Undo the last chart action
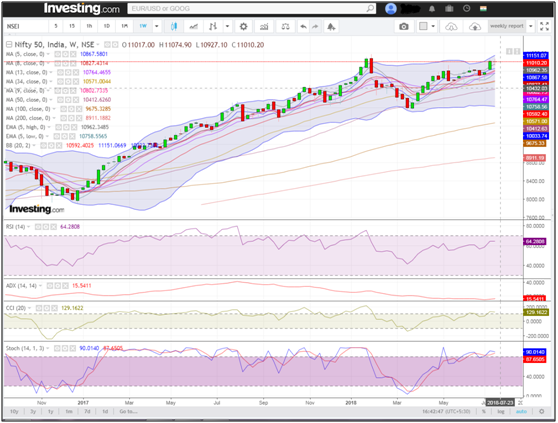This screenshot has height=423, width=558. 303,26
